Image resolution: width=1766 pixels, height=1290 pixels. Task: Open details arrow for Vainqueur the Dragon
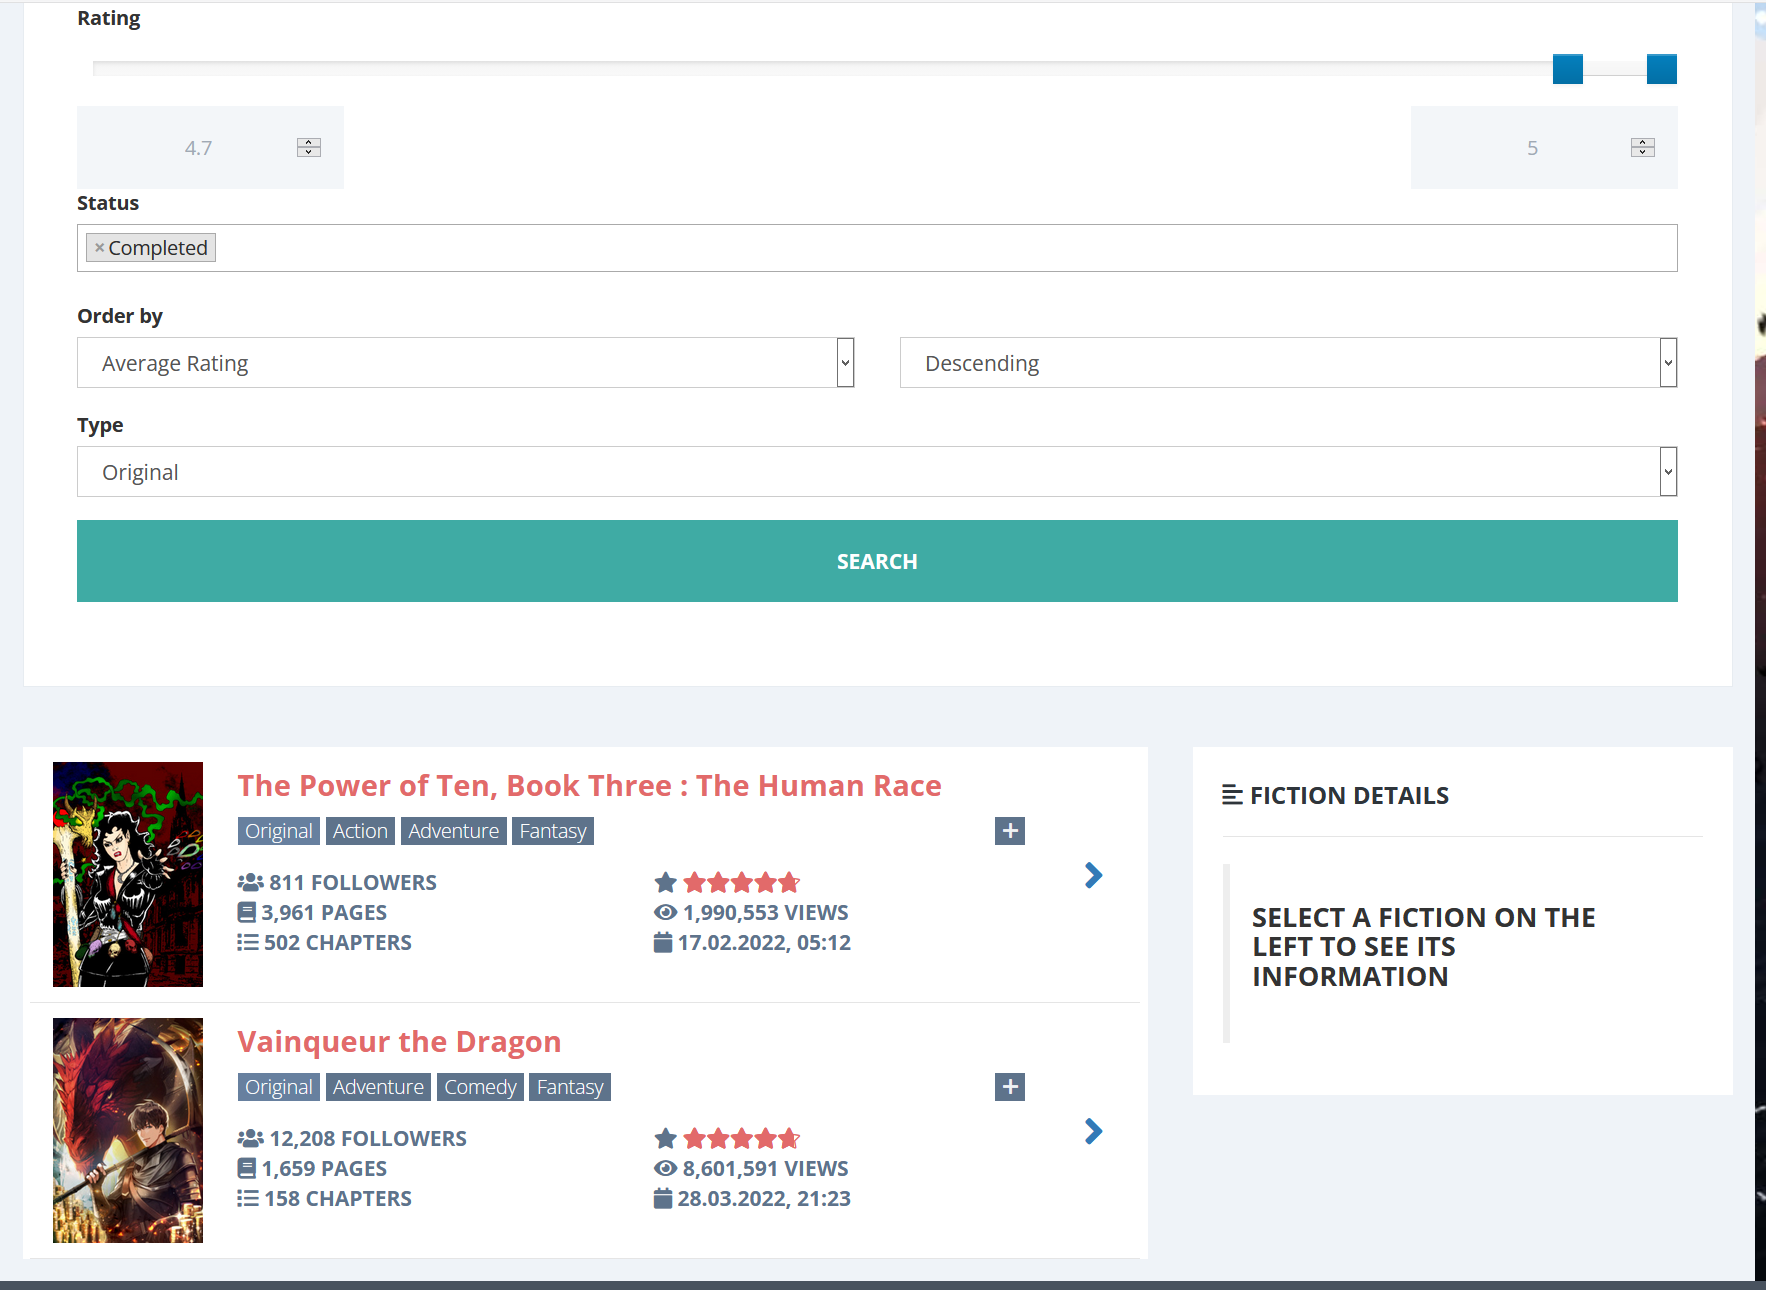[x=1093, y=1132]
